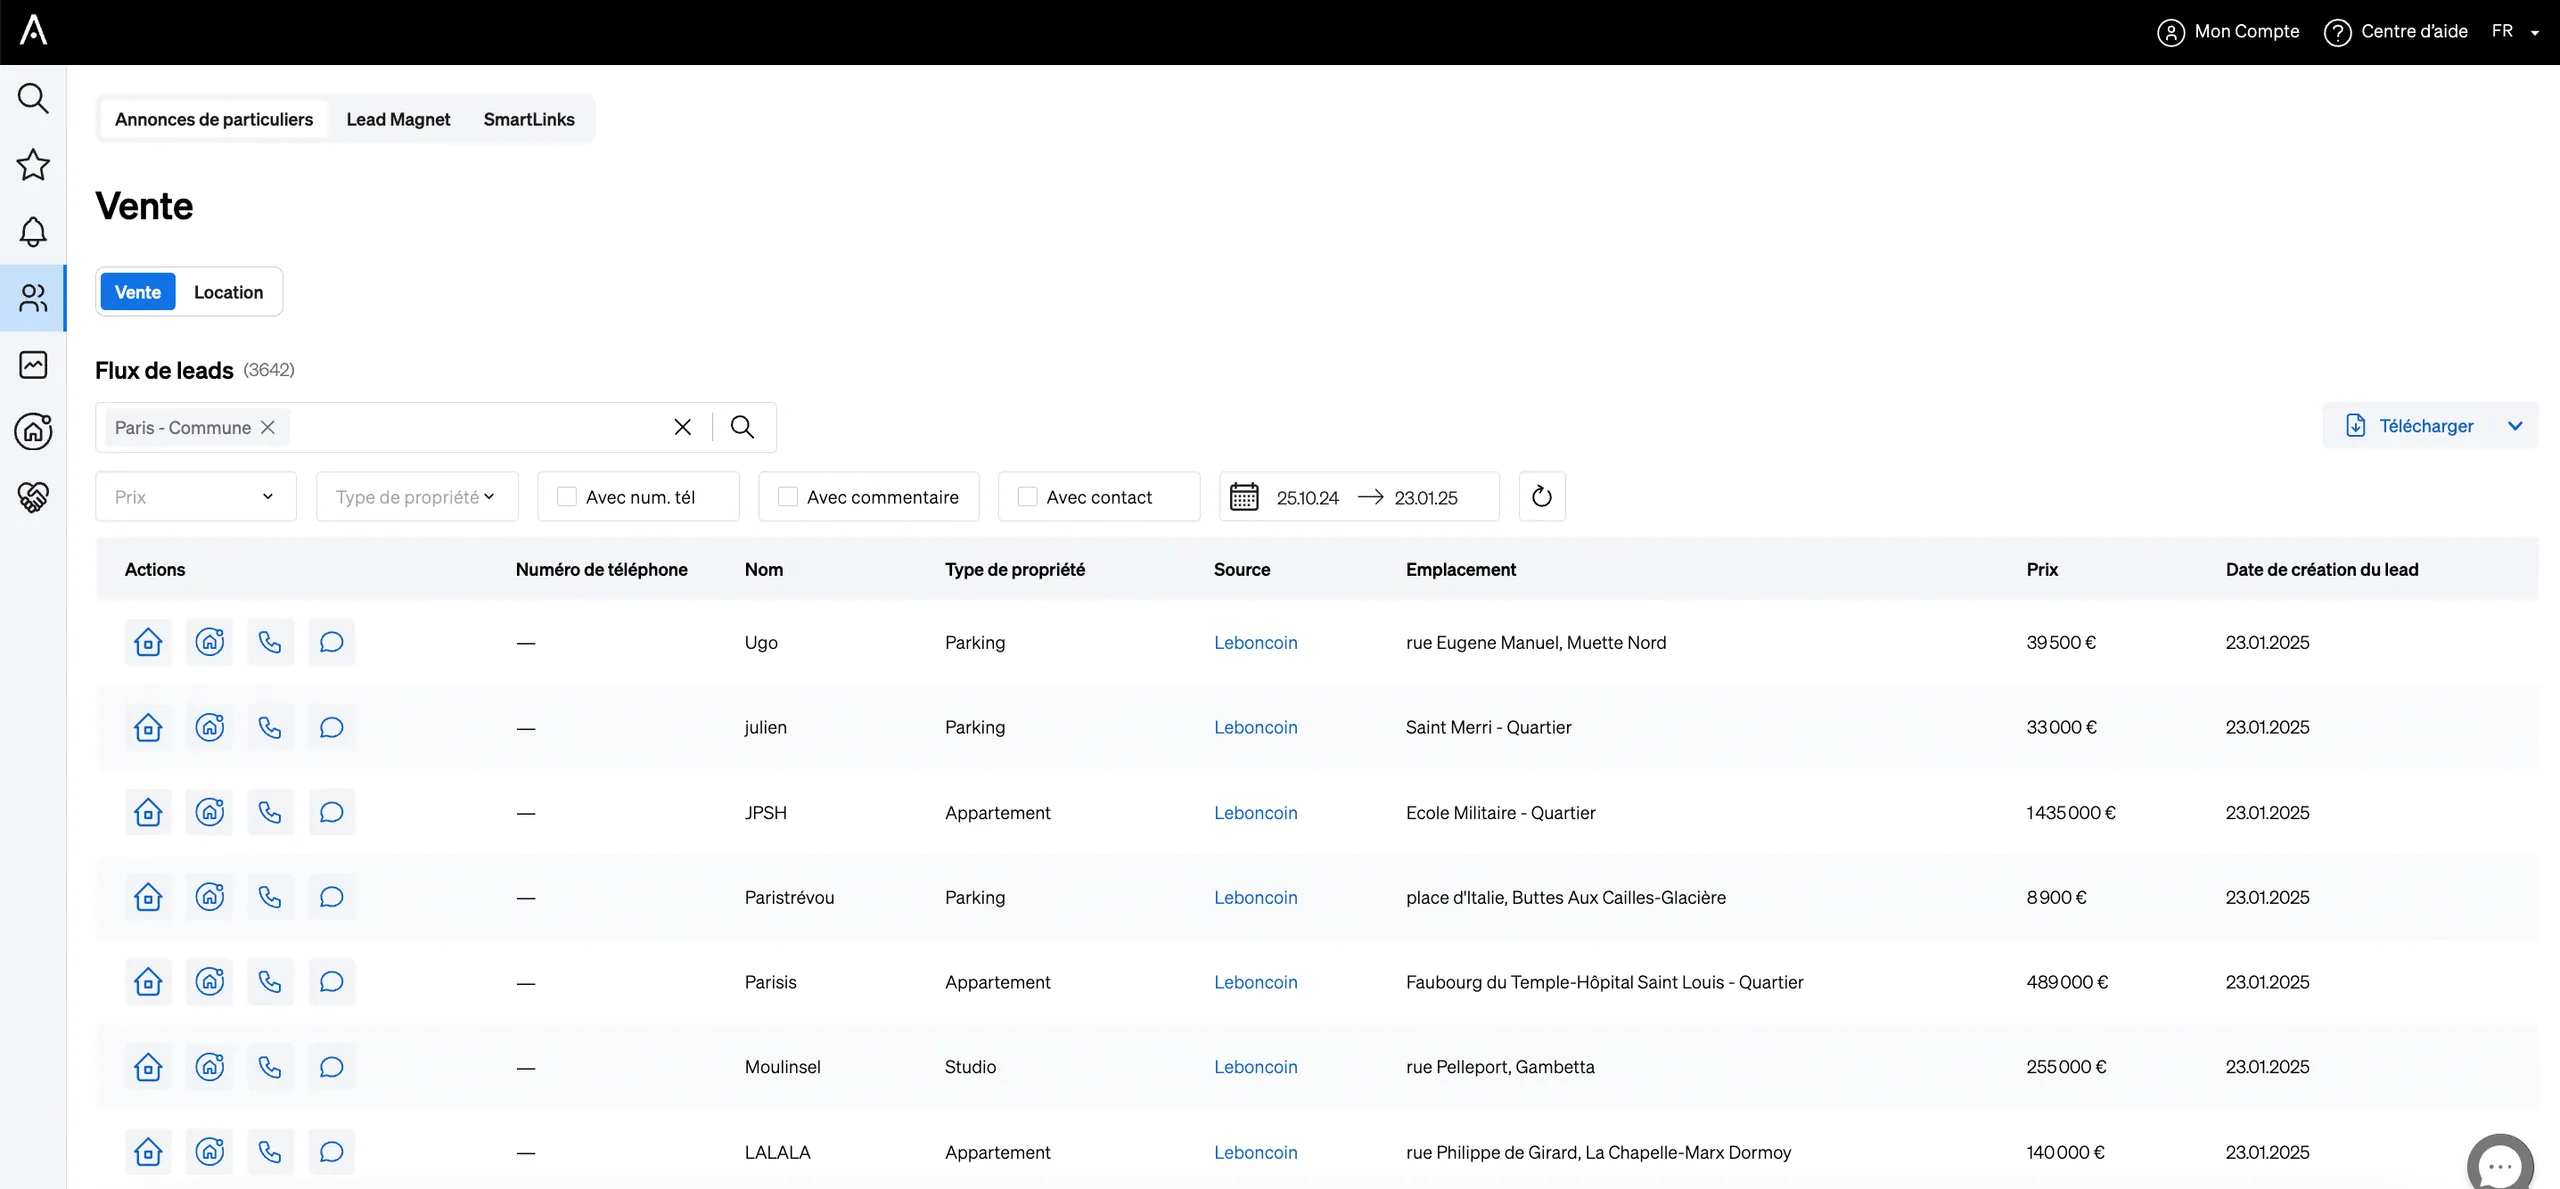Click the app logo at top left

33,30
